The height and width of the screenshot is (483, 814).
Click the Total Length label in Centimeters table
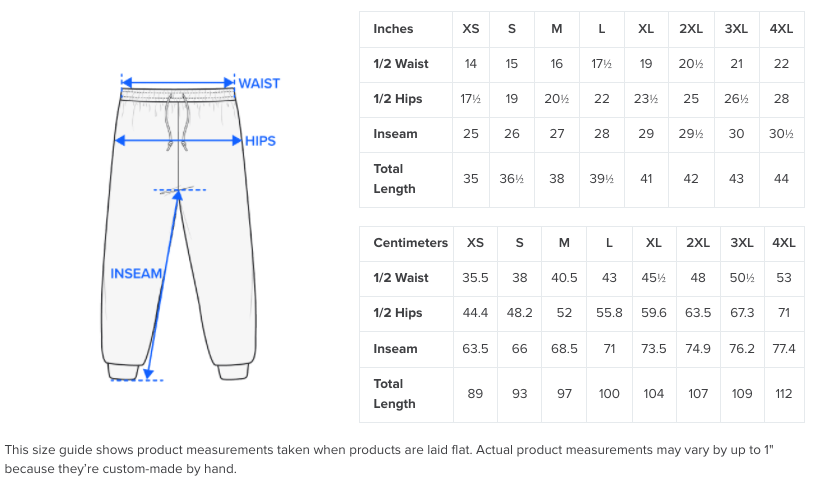[x=394, y=394]
